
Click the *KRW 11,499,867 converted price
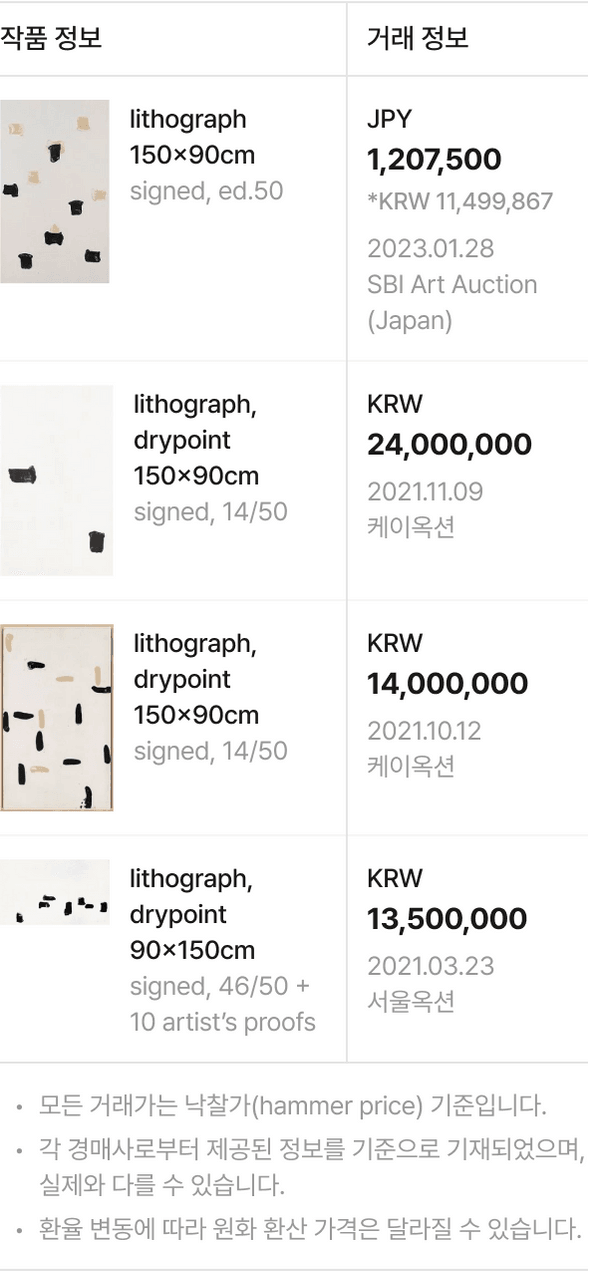(x=459, y=201)
